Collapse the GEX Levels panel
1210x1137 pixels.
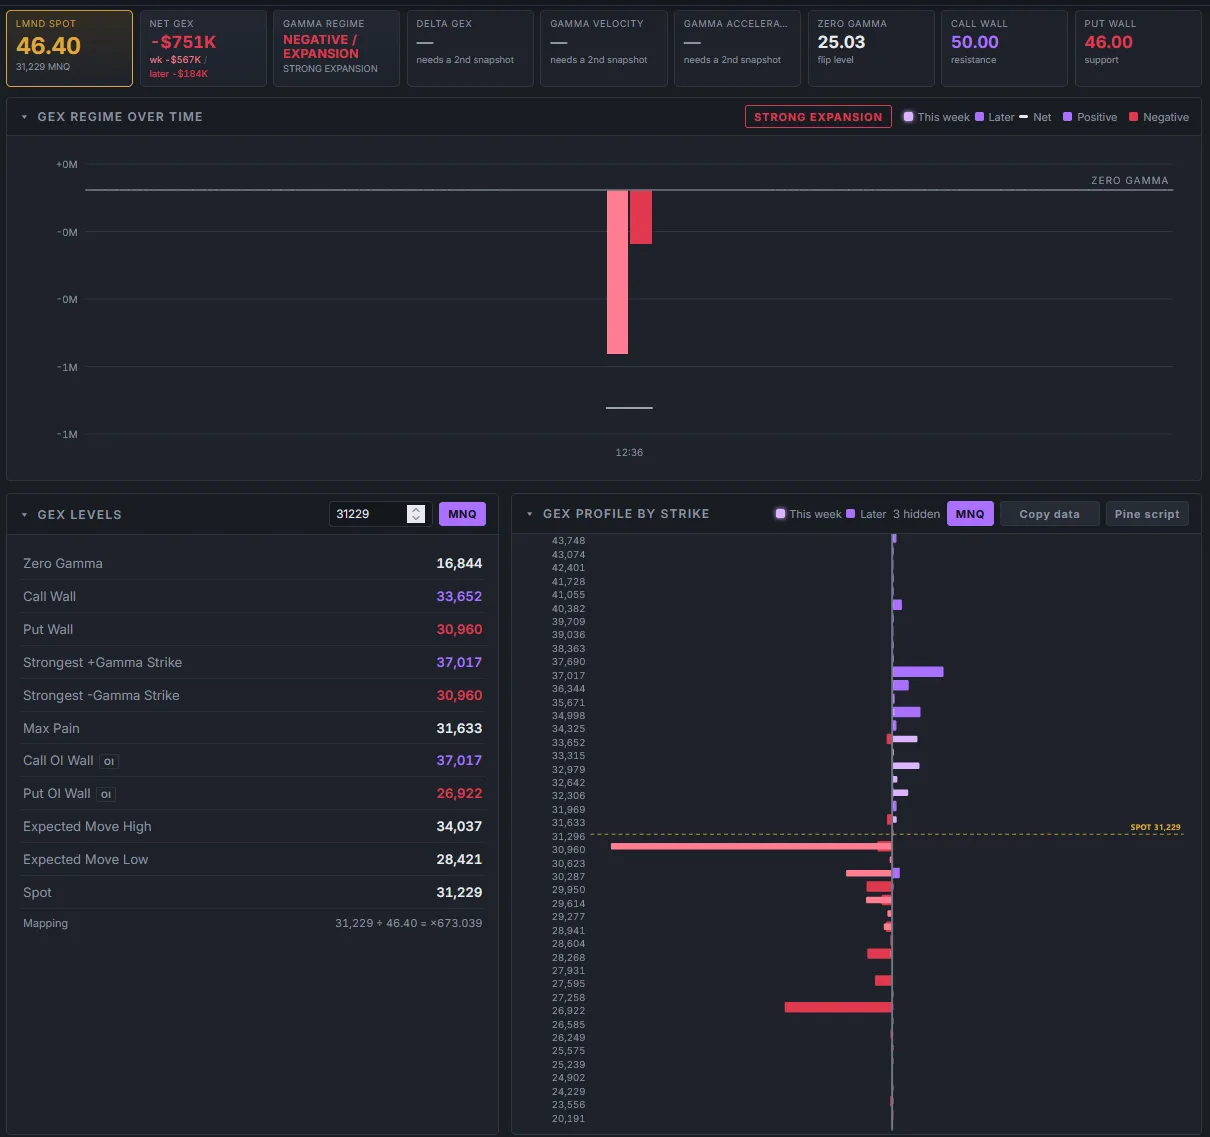24,515
